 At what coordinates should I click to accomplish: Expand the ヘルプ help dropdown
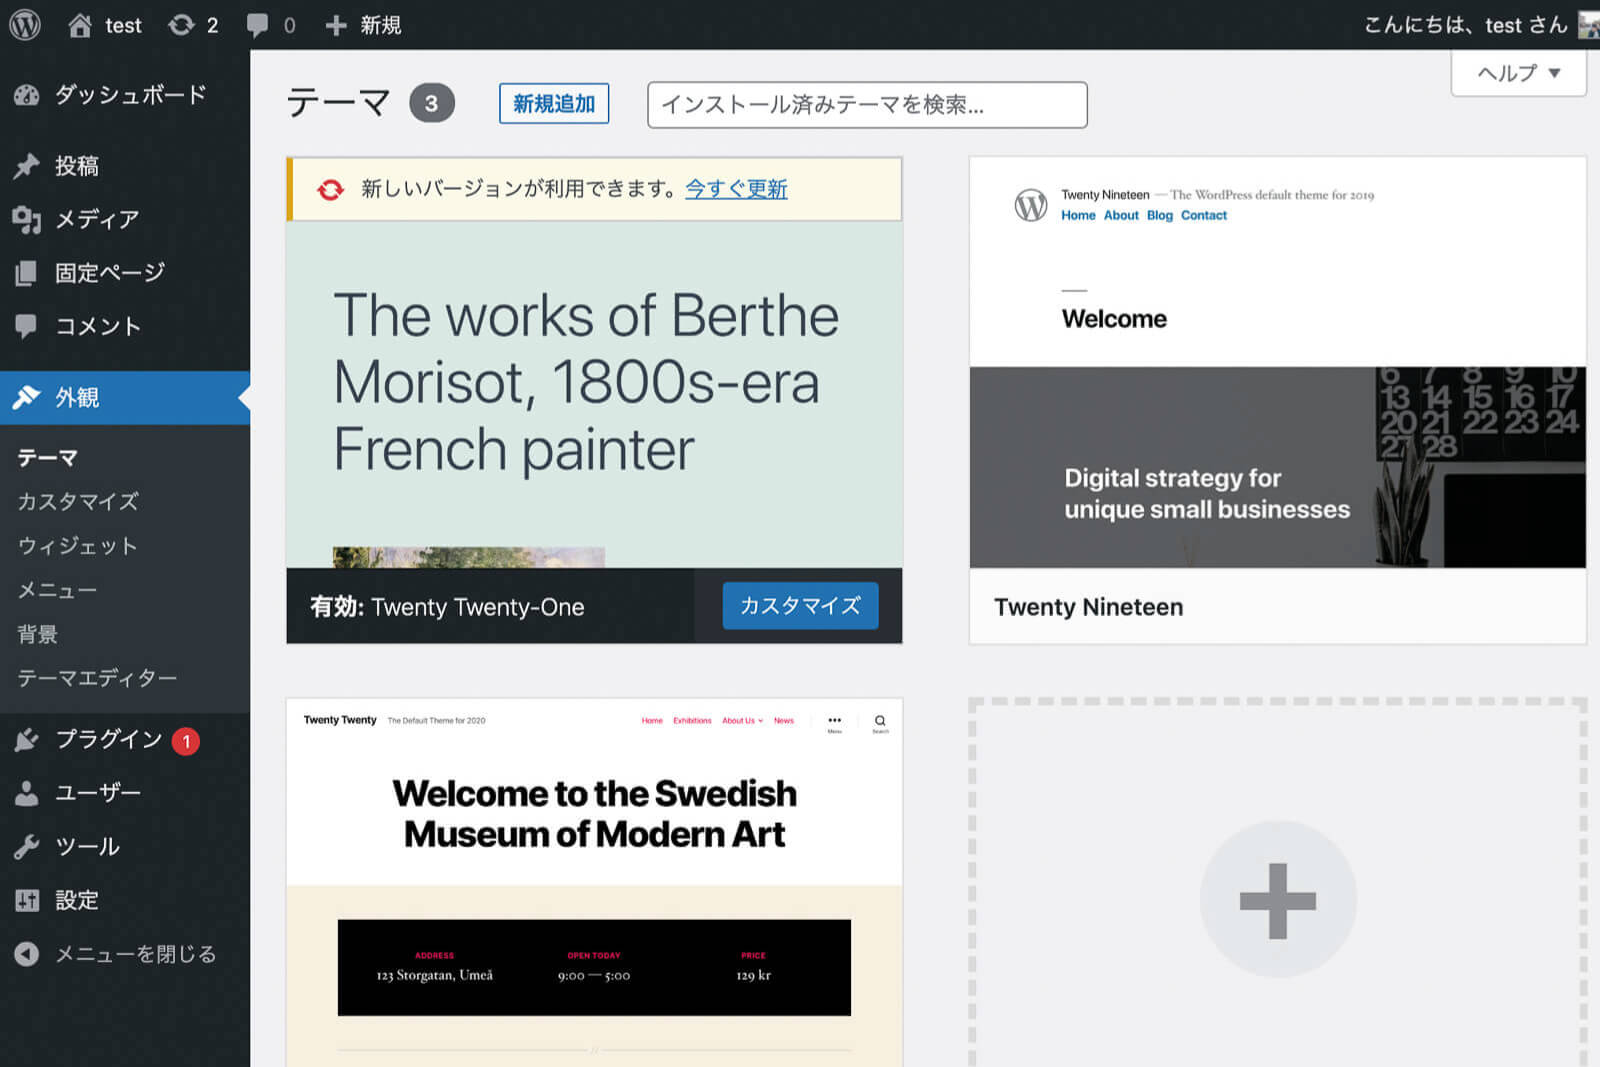(1519, 73)
